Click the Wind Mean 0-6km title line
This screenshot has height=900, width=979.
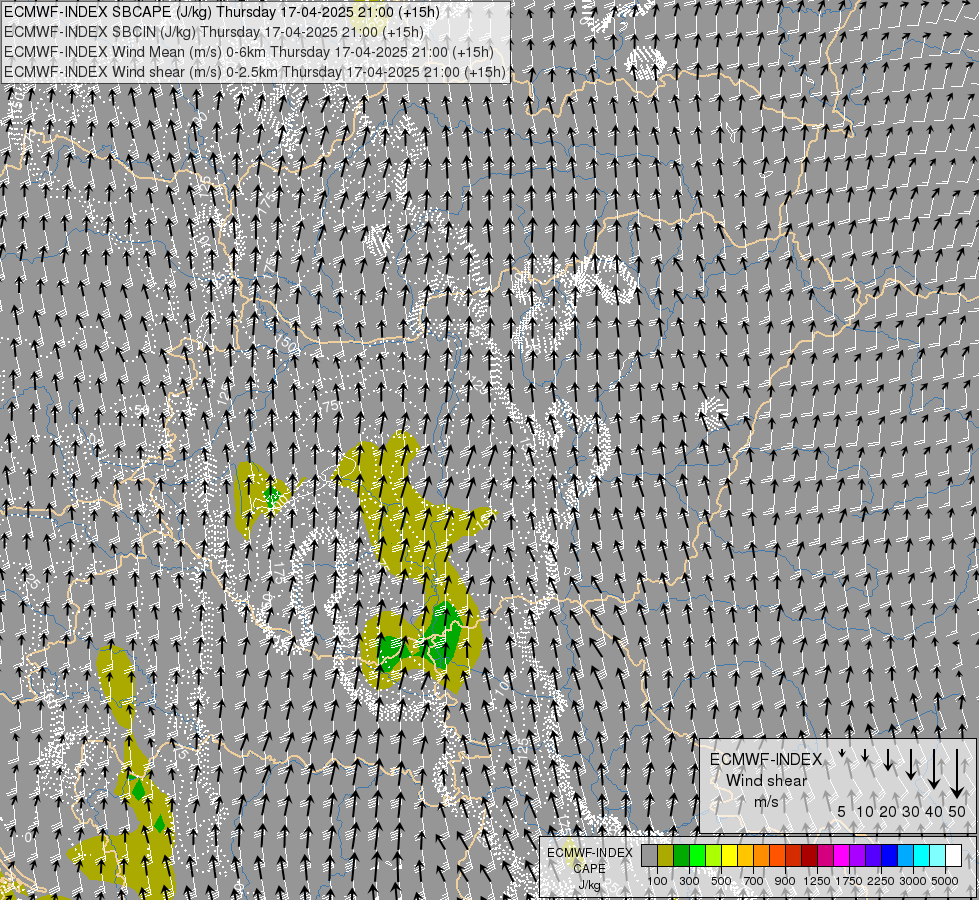coord(248,52)
